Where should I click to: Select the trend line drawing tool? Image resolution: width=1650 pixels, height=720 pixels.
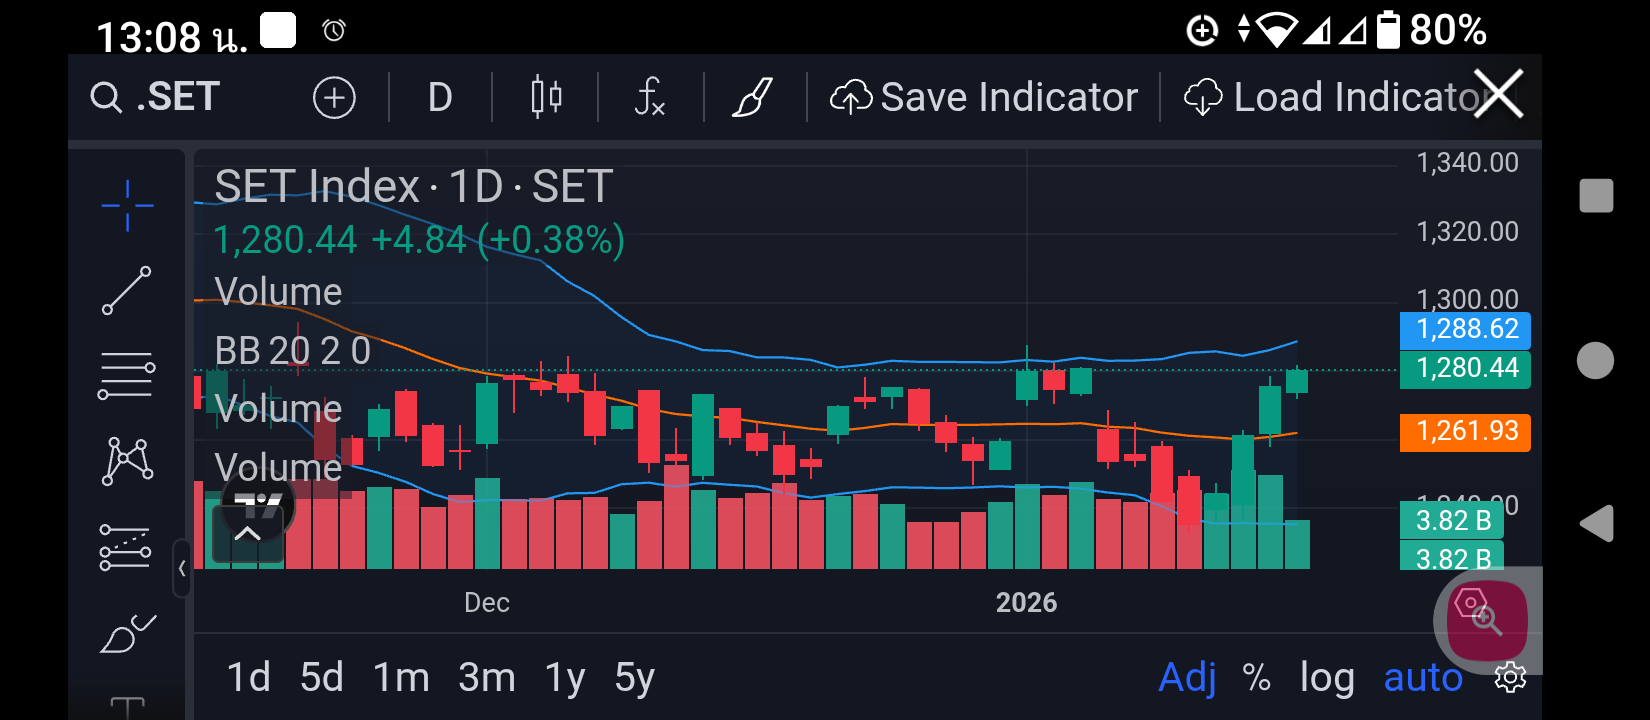pyautogui.click(x=127, y=291)
